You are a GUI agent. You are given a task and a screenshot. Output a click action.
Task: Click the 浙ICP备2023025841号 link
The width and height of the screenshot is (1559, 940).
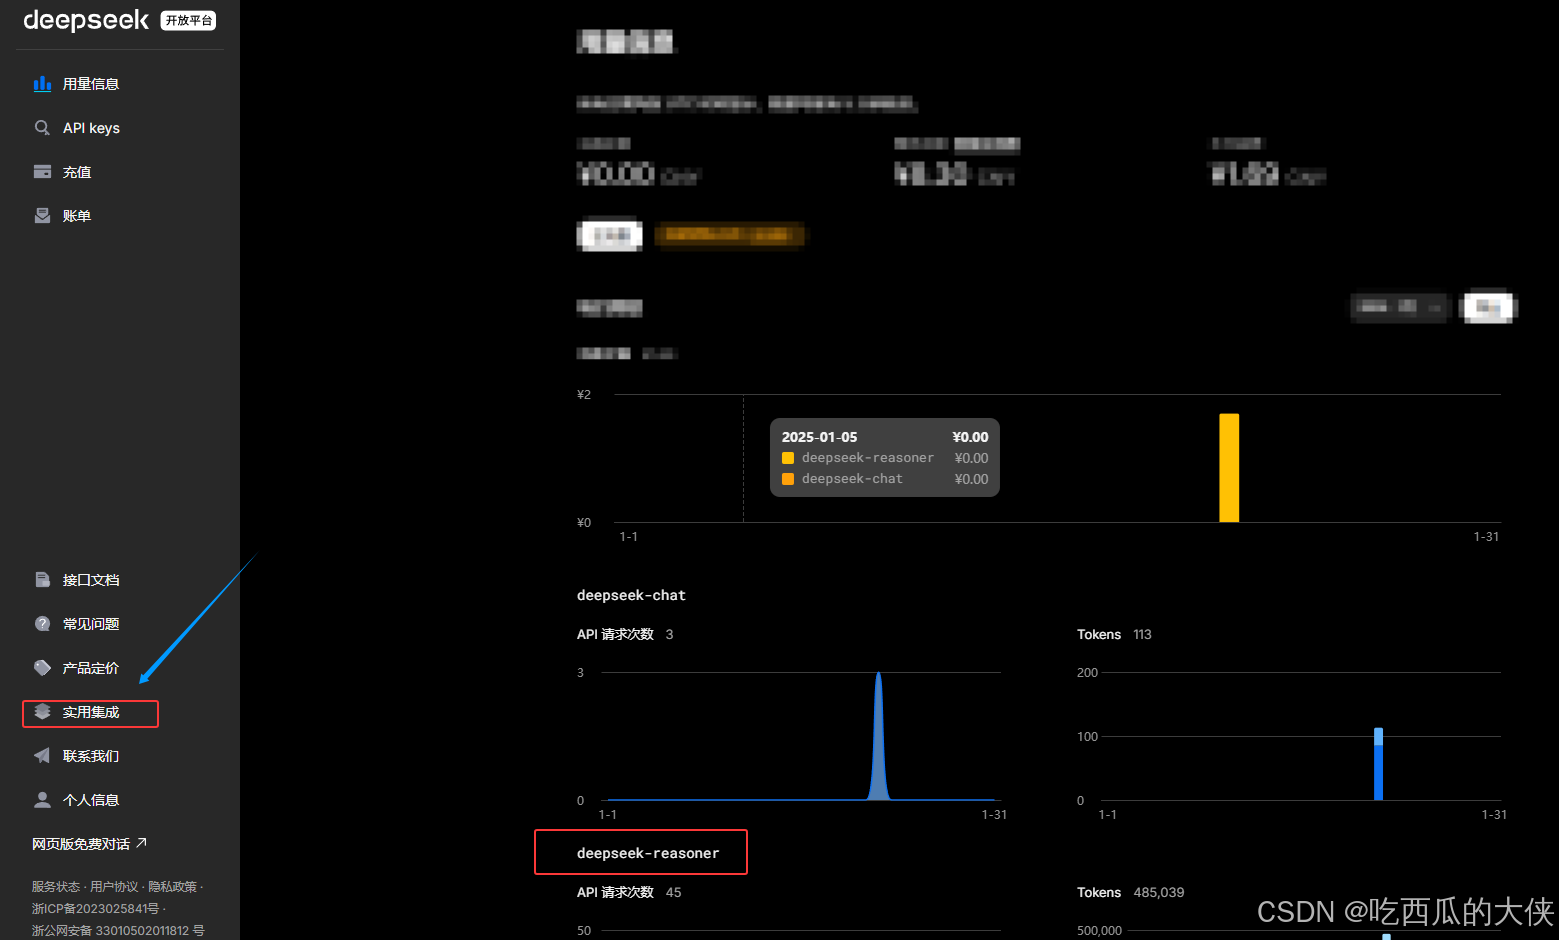coord(95,909)
